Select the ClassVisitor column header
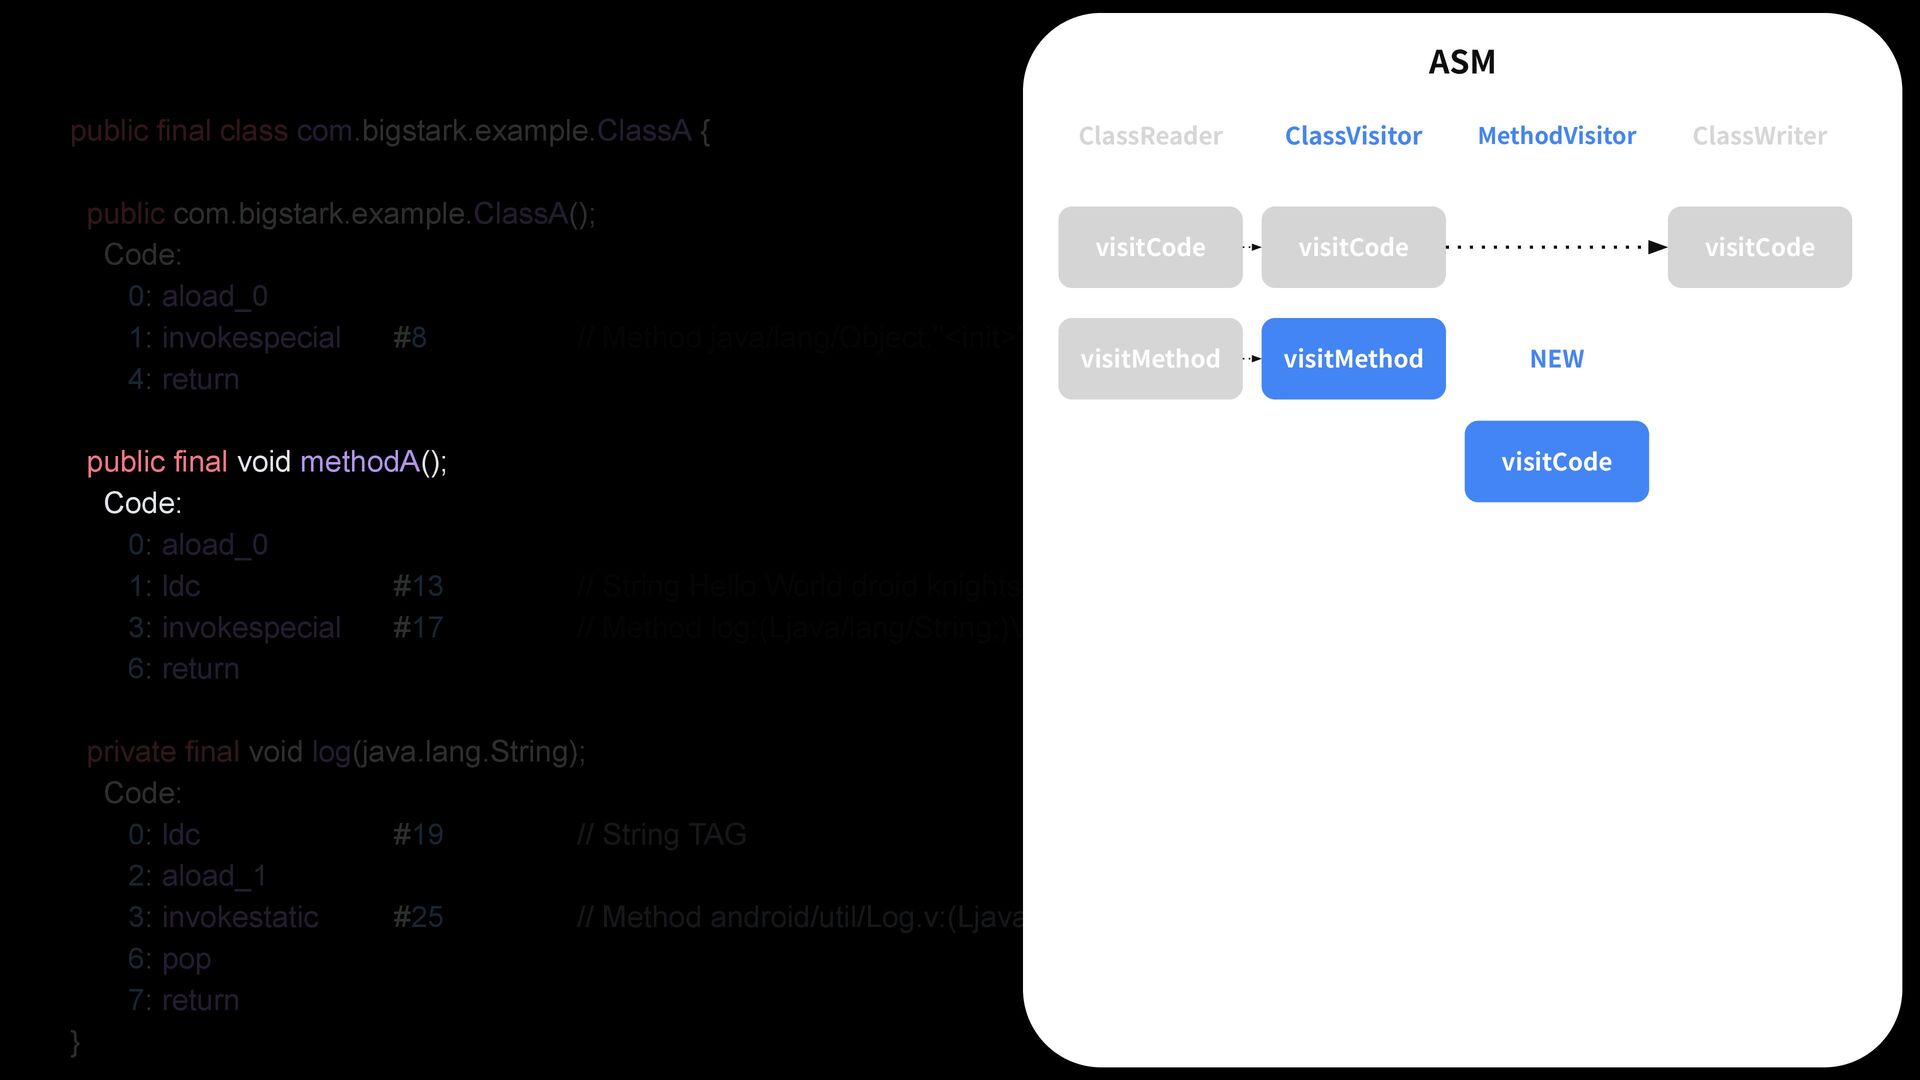This screenshot has height=1080, width=1920. coord(1353,136)
